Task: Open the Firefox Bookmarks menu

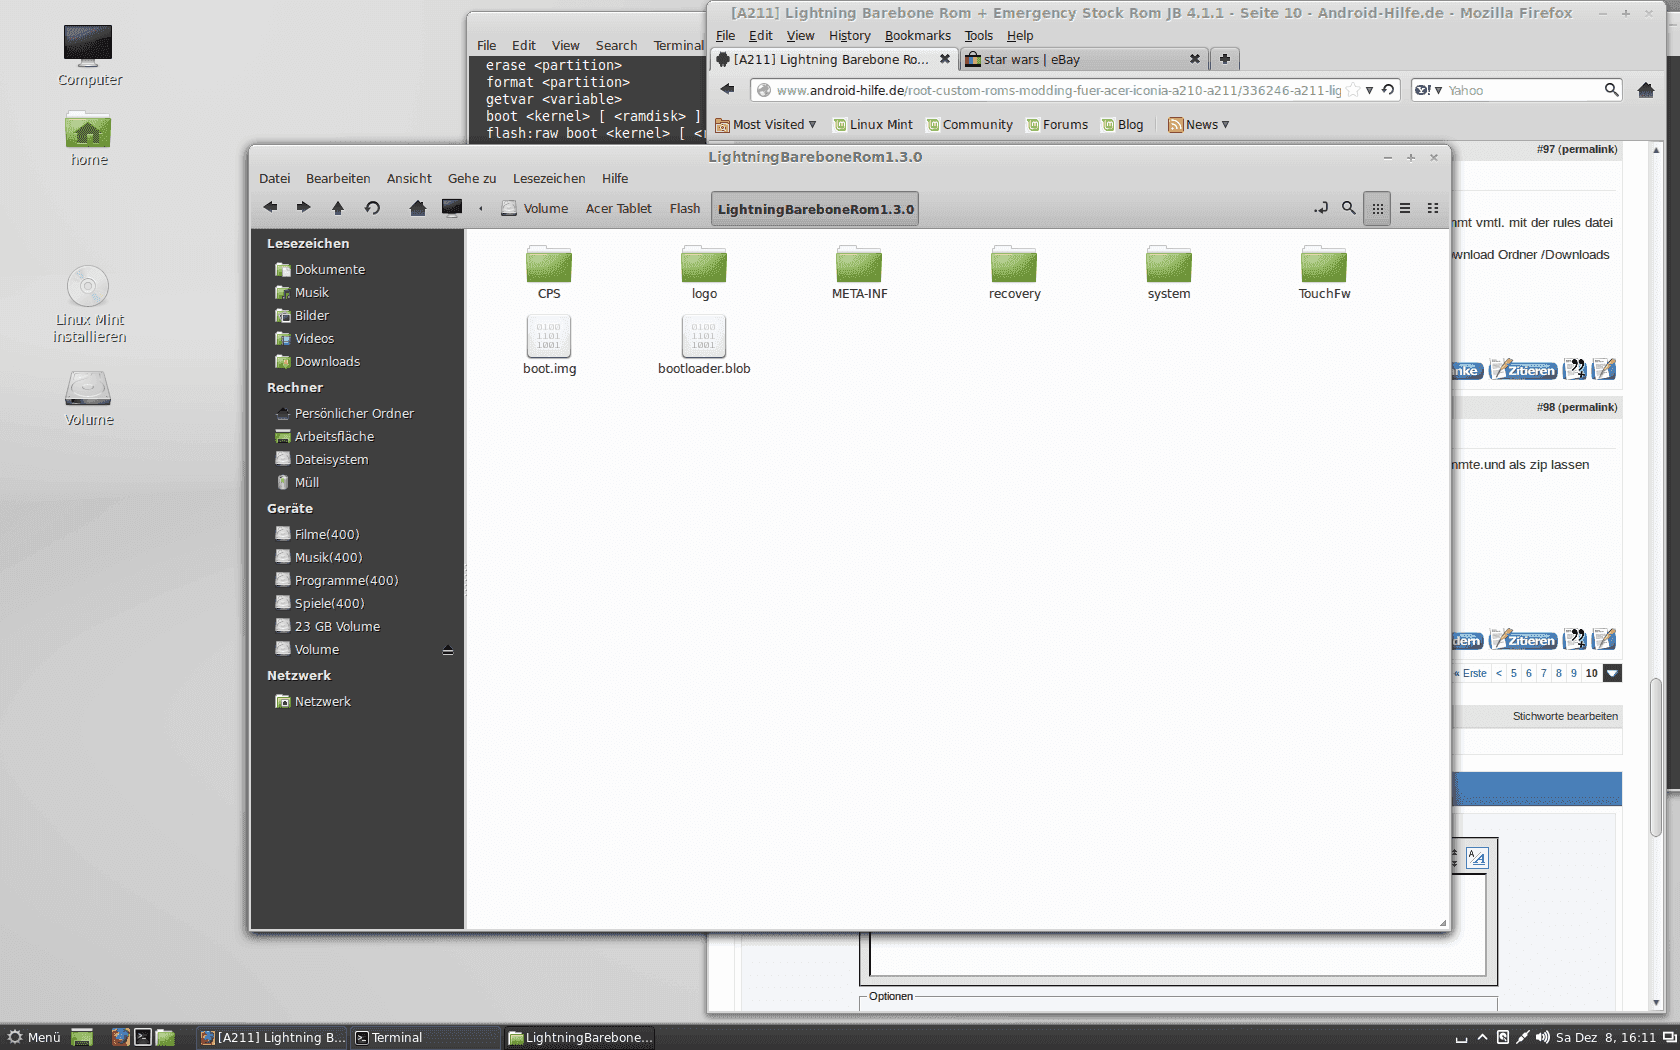Action: [917, 35]
